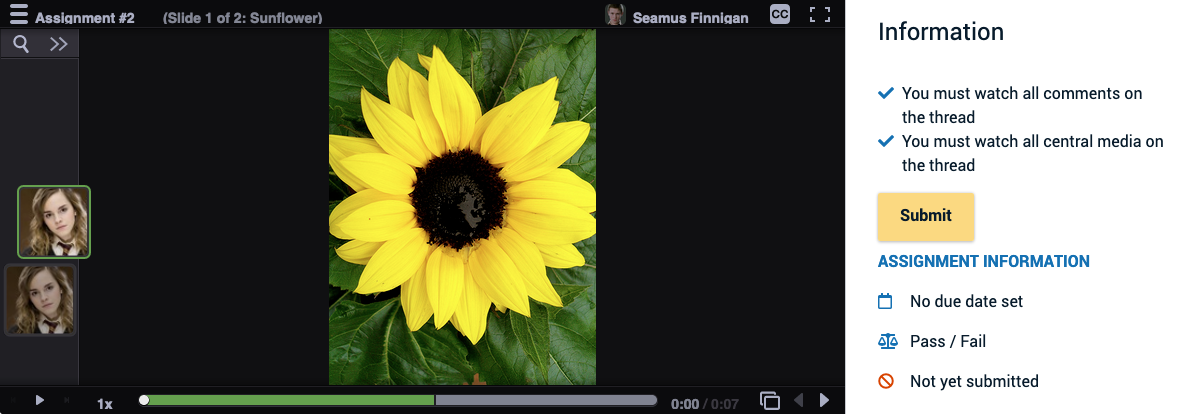Click the ASSIGNMENT INFORMATION heading
This screenshot has width=1196, height=414.
[x=983, y=262]
